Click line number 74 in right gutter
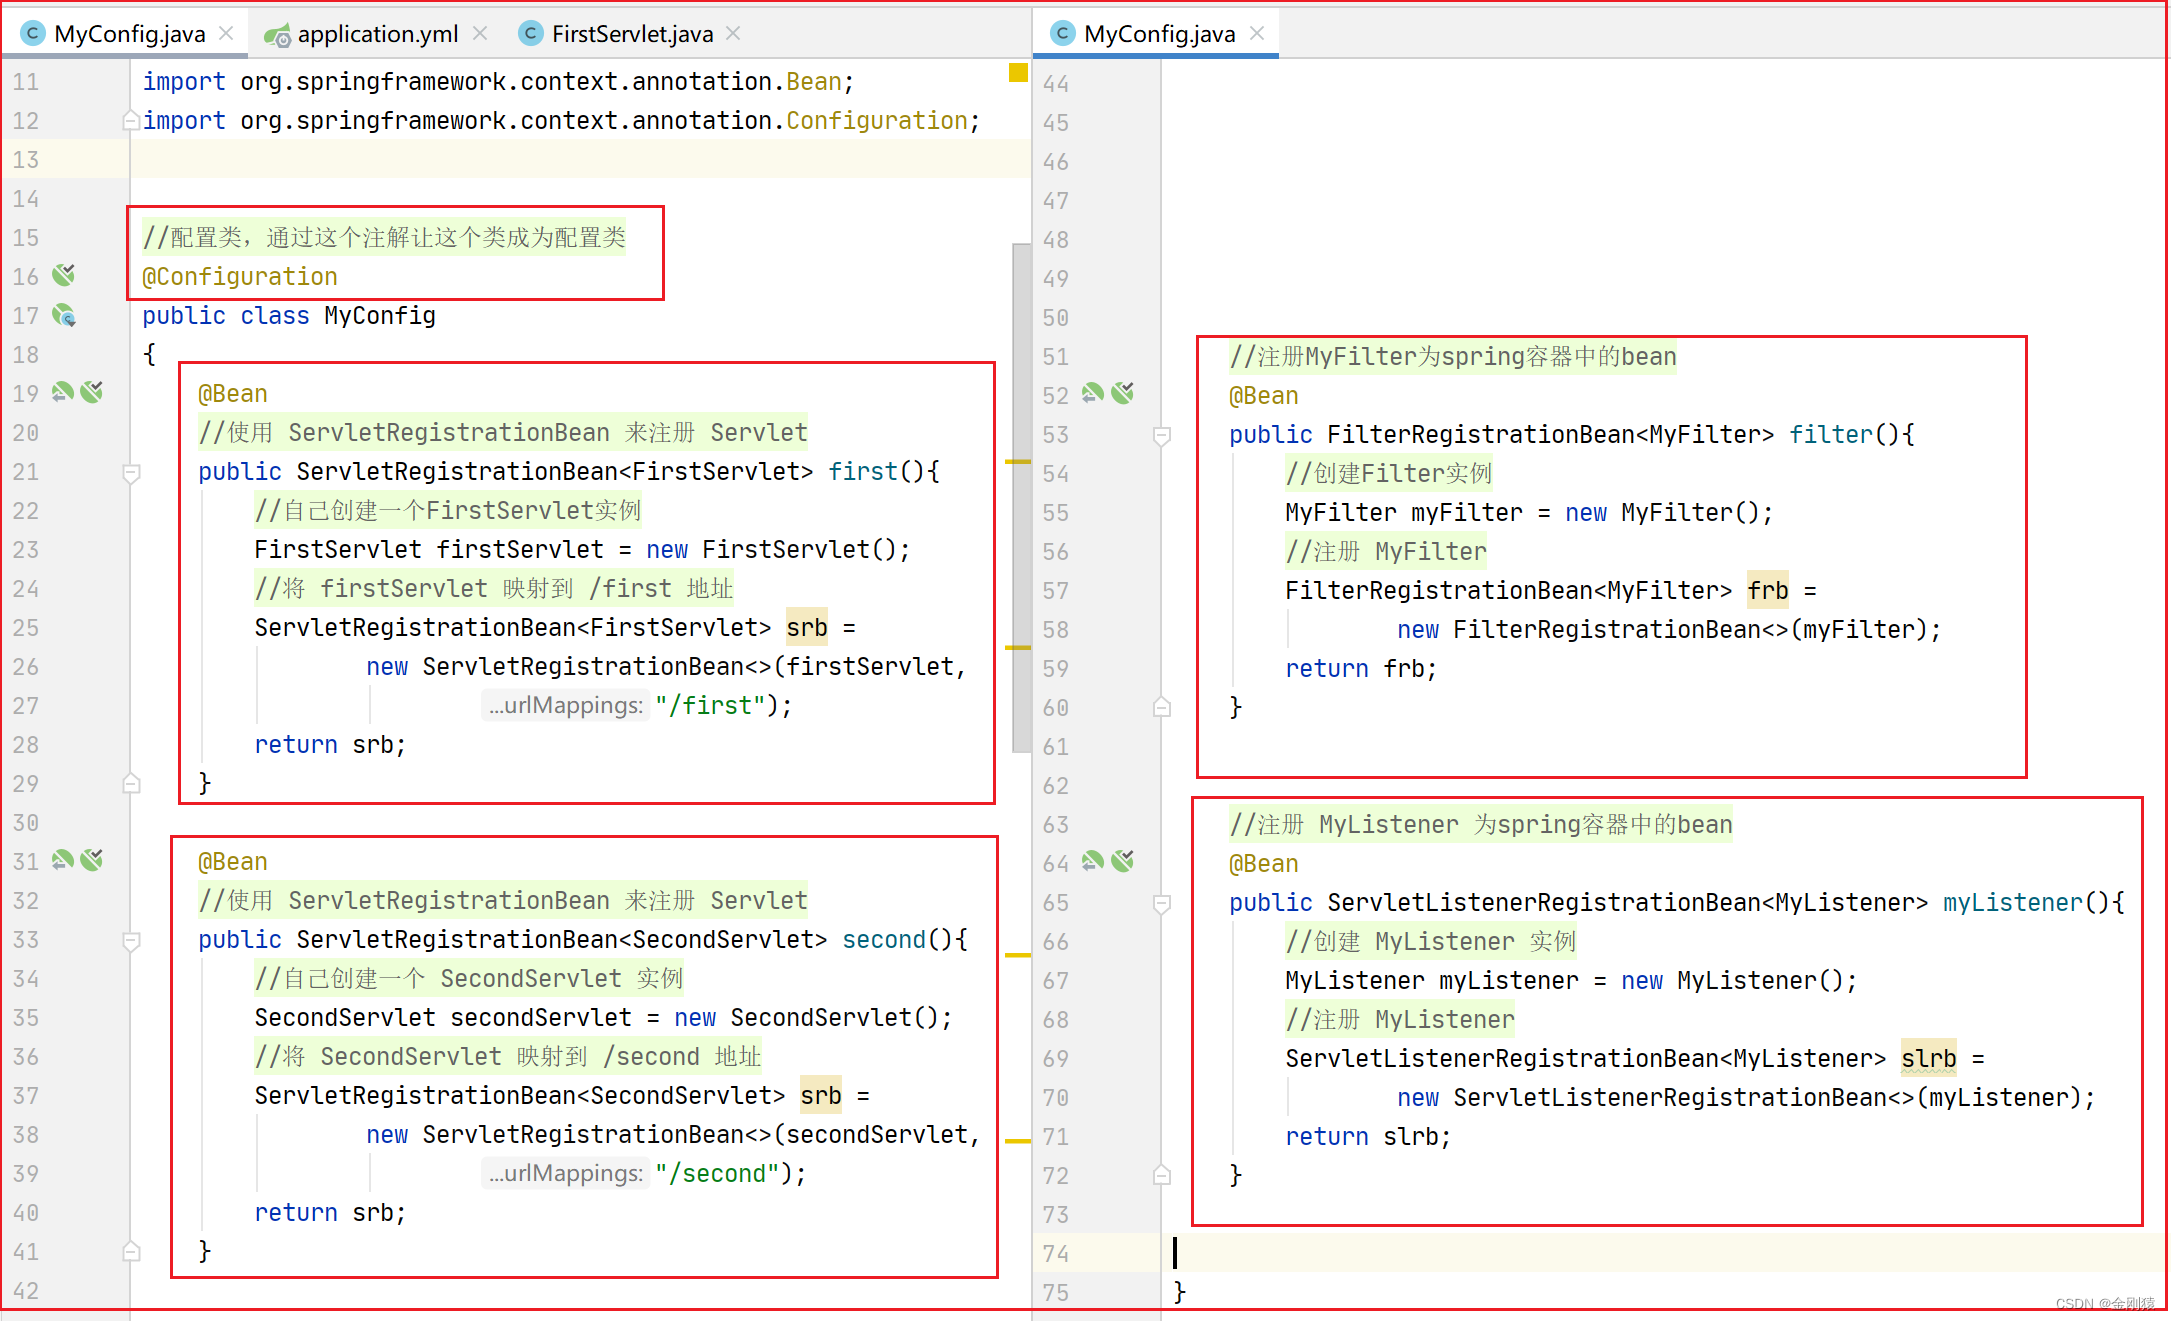Image resolution: width=2171 pixels, height=1321 pixels. point(1056,1253)
